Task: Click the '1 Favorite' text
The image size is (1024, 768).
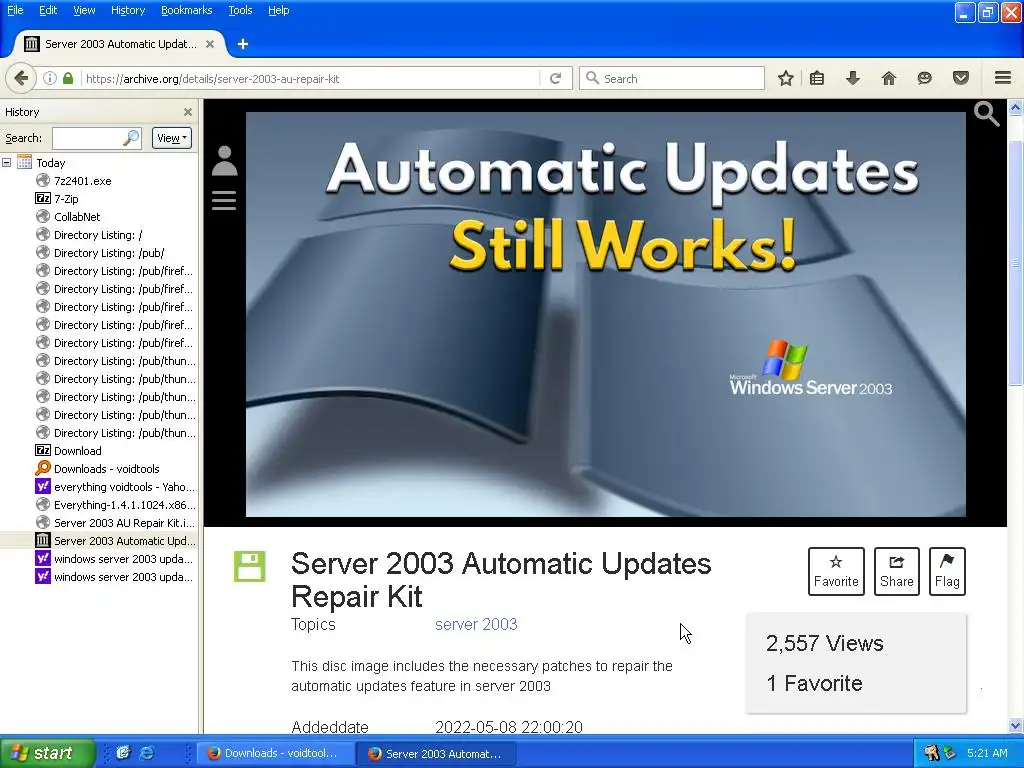Action: click(x=814, y=683)
